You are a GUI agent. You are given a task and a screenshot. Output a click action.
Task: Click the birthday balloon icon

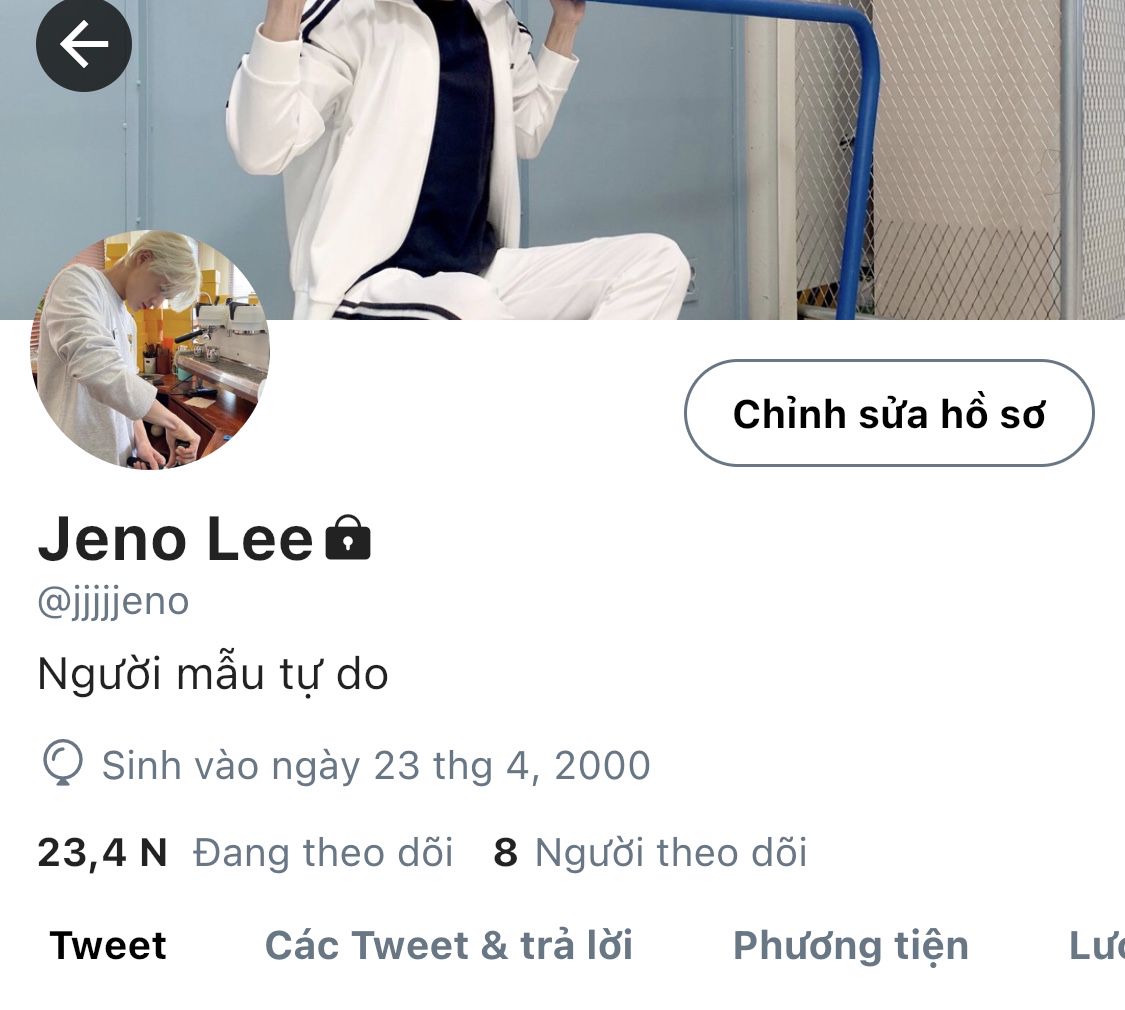63,764
